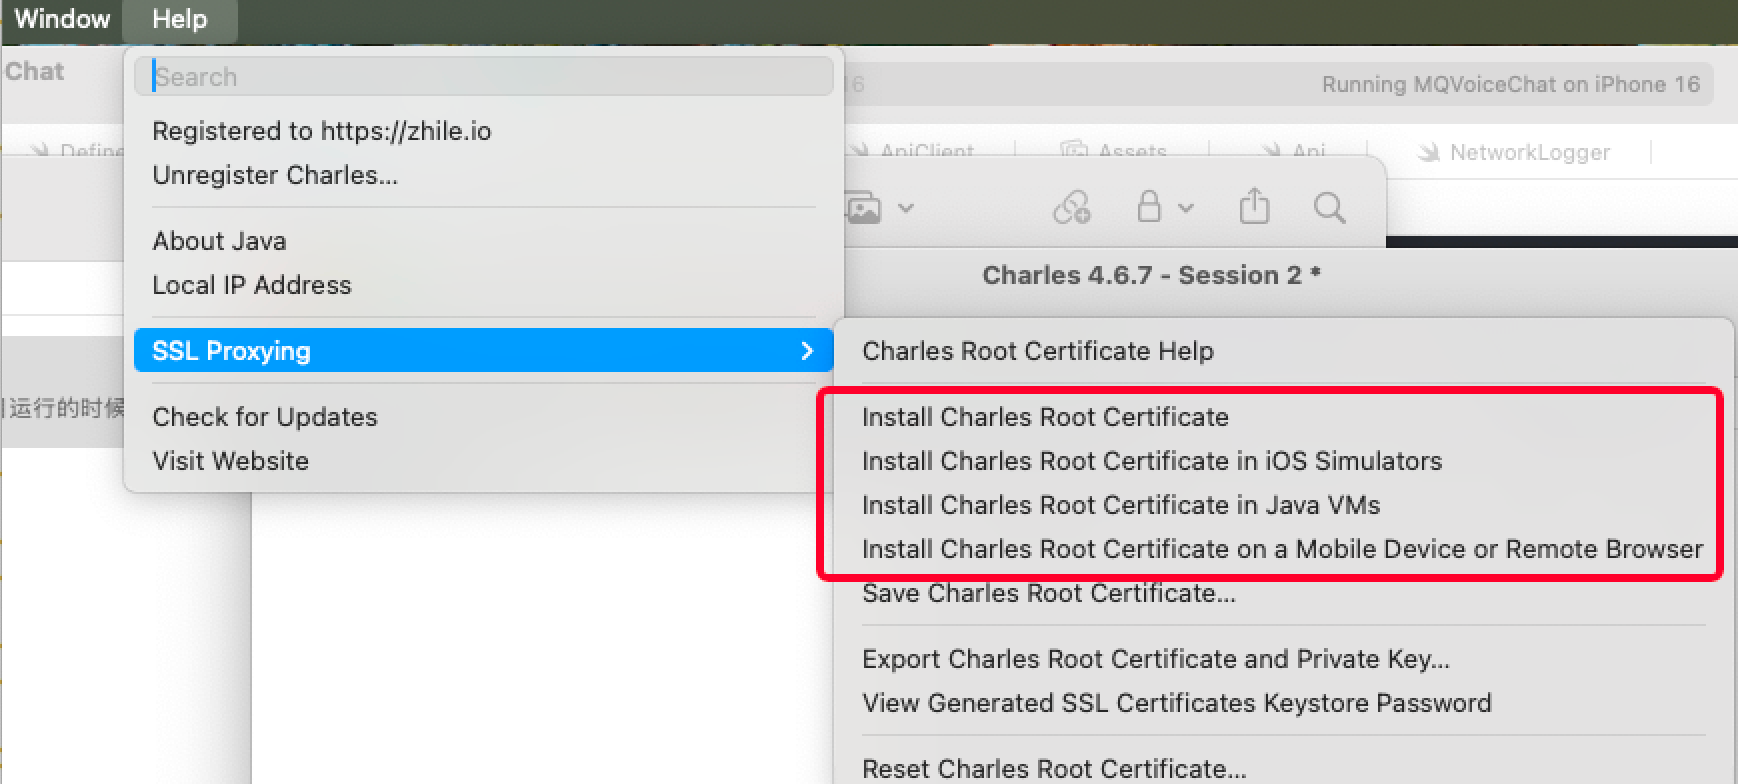The width and height of the screenshot is (1738, 784).
Task: Expand the SSL Proxying submenu arrow
Action: point(807,351)
